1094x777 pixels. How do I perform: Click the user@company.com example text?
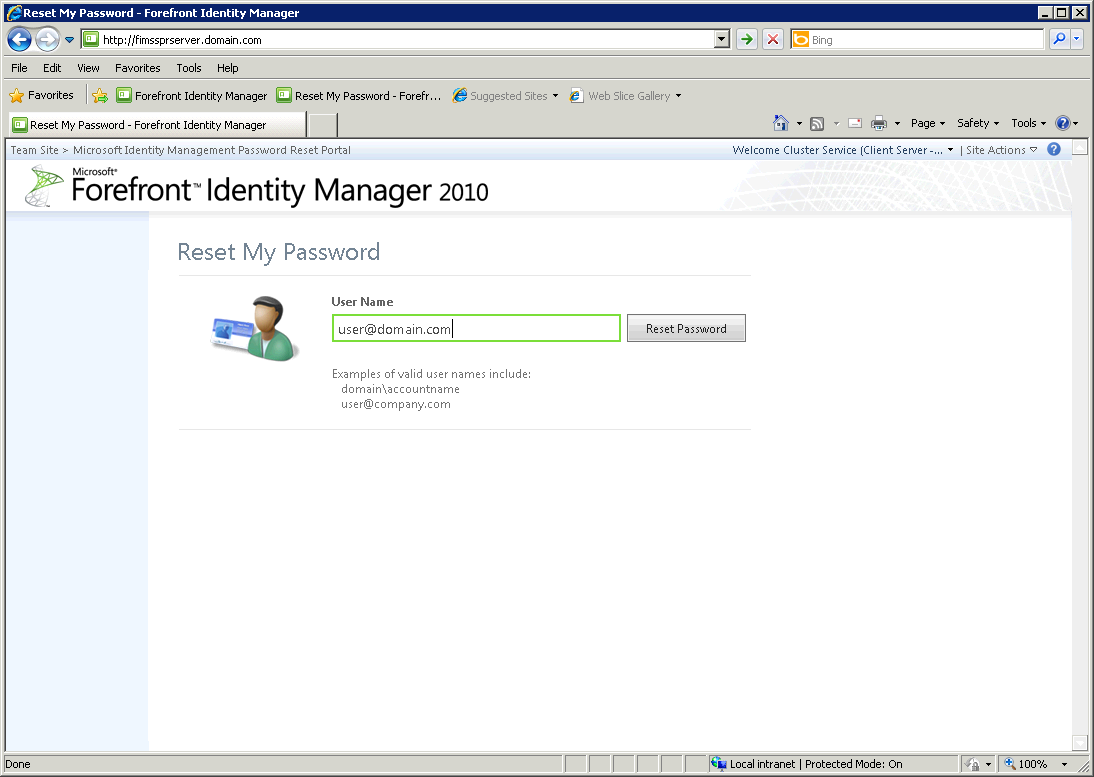(x=396, y=405)
